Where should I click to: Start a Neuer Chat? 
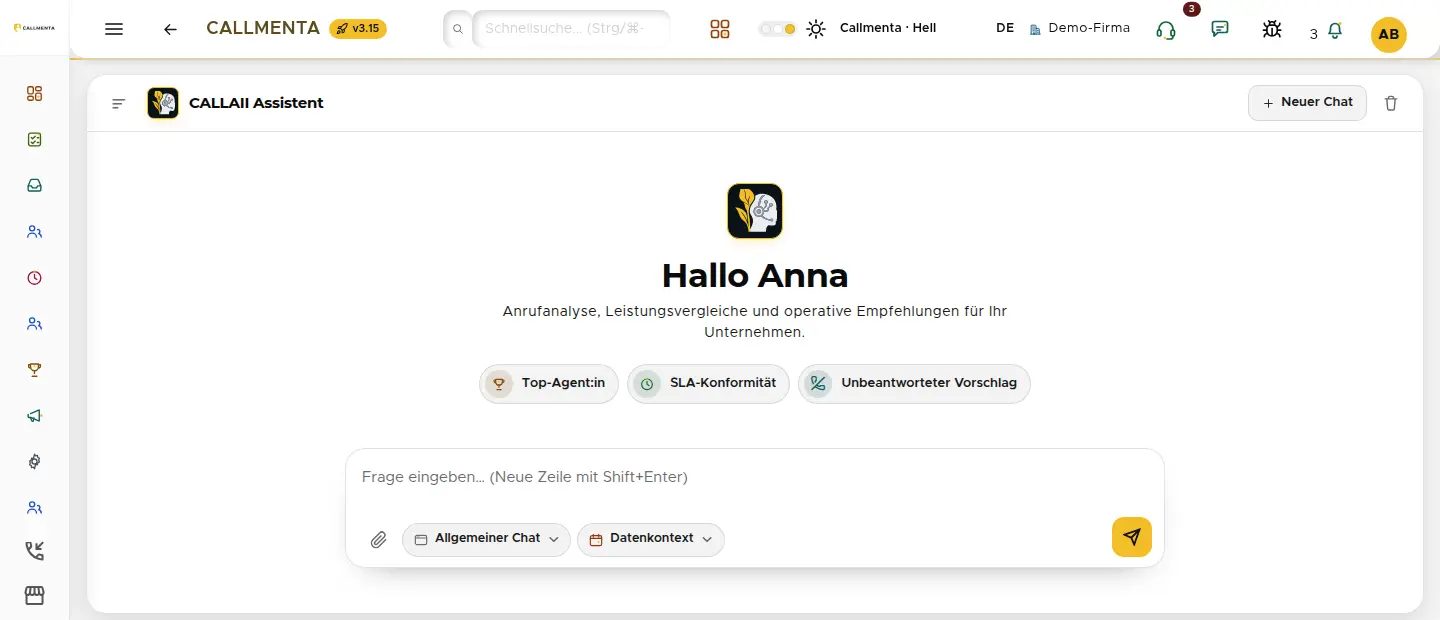[1307, 103]
